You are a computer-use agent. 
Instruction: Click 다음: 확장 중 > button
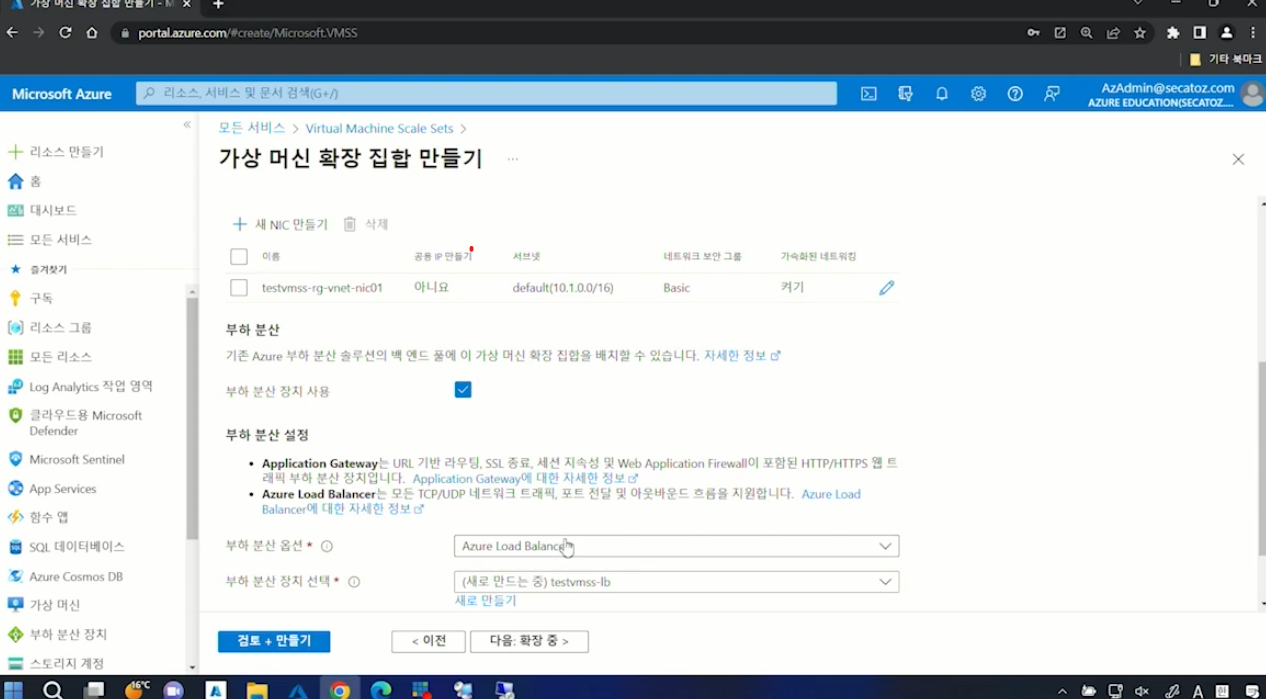click(x=529, y=641)
